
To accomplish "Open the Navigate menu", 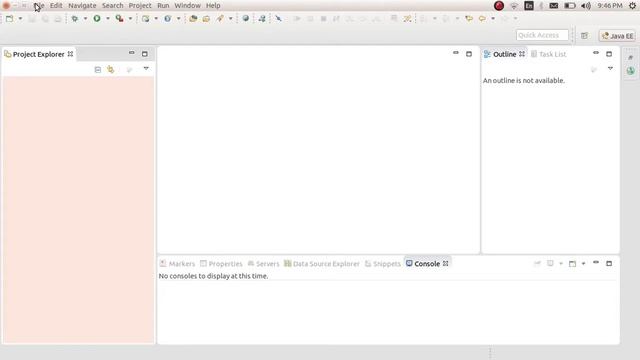I will (82, 6).
